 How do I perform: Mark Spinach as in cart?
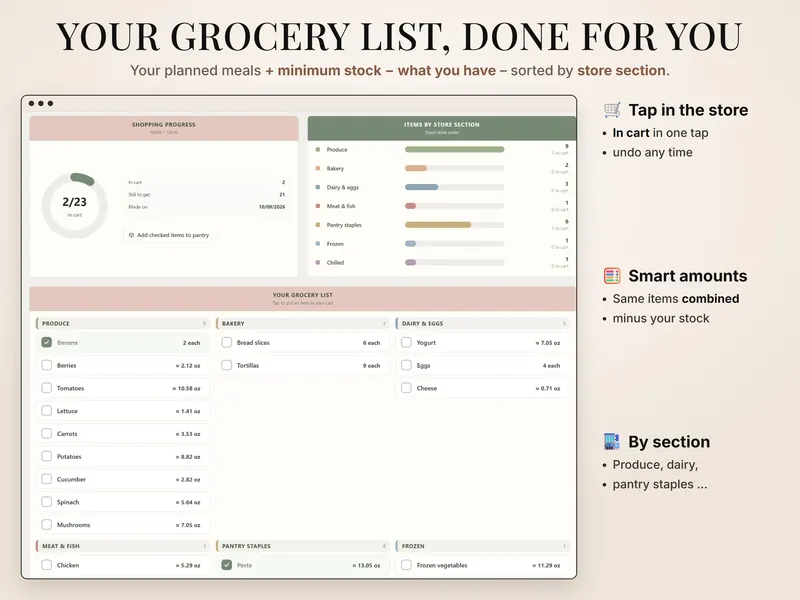(46, 502)
